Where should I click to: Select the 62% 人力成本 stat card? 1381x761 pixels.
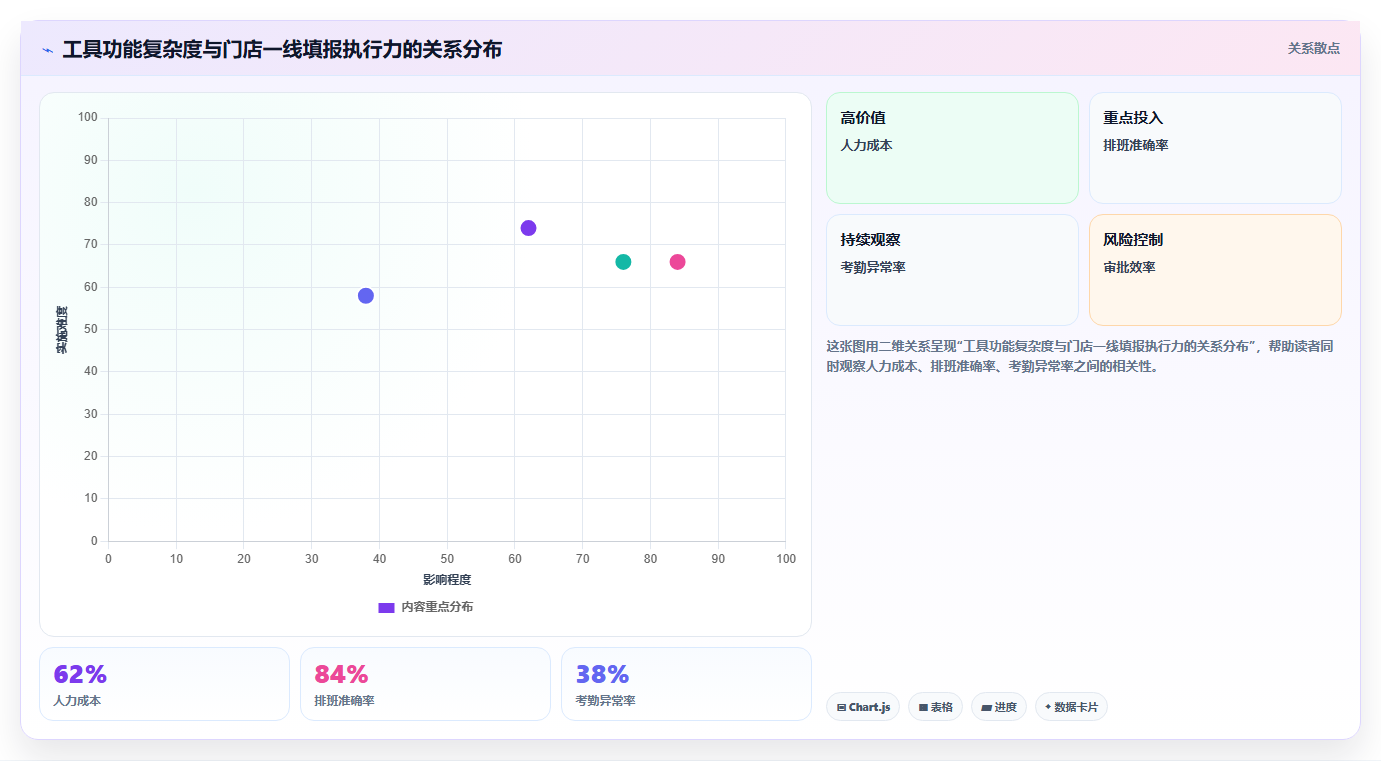164,684
